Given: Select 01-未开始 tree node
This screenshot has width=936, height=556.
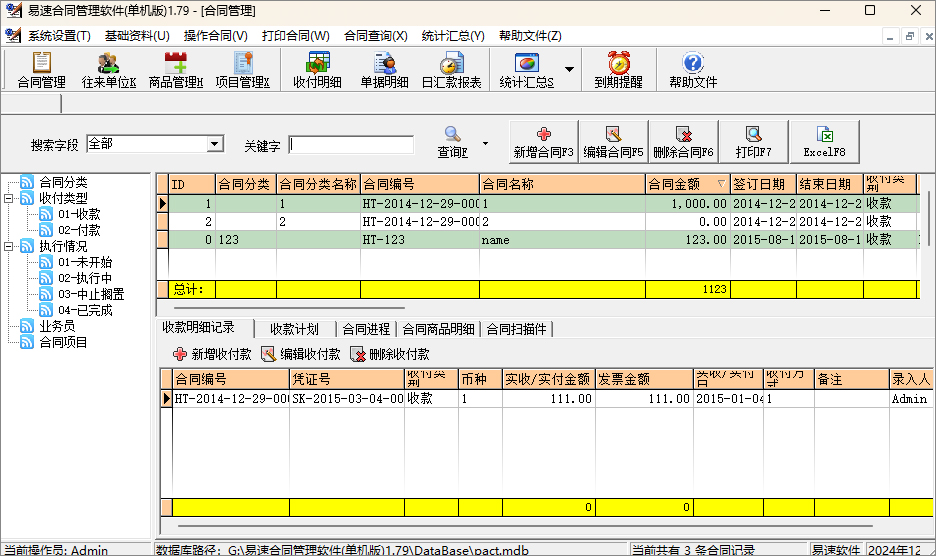Looking at the screenshot, I should 85,262.
